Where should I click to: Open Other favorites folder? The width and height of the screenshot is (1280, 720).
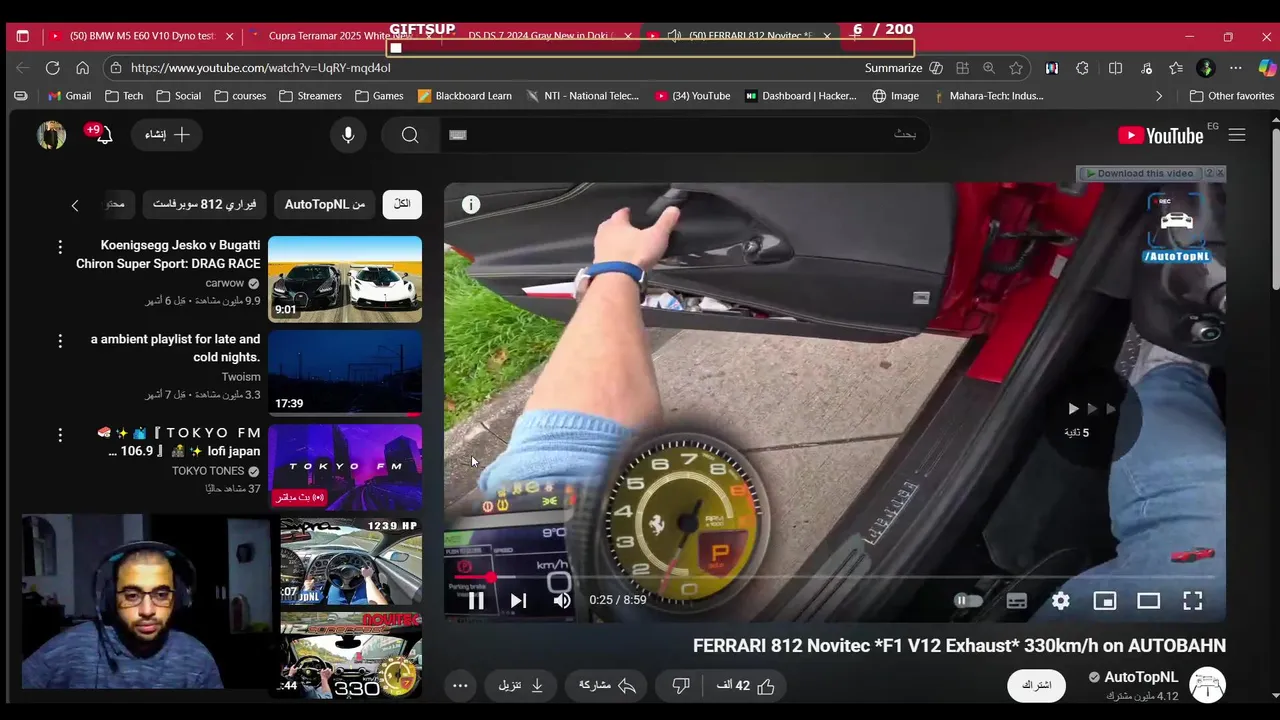(1231, 96)
